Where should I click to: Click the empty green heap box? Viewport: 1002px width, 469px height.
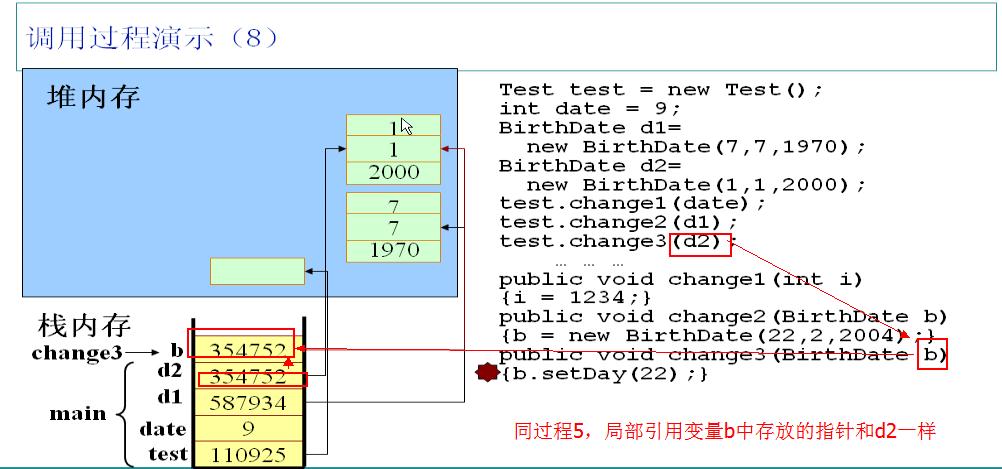pyautogui.click(x=257, y=271)
